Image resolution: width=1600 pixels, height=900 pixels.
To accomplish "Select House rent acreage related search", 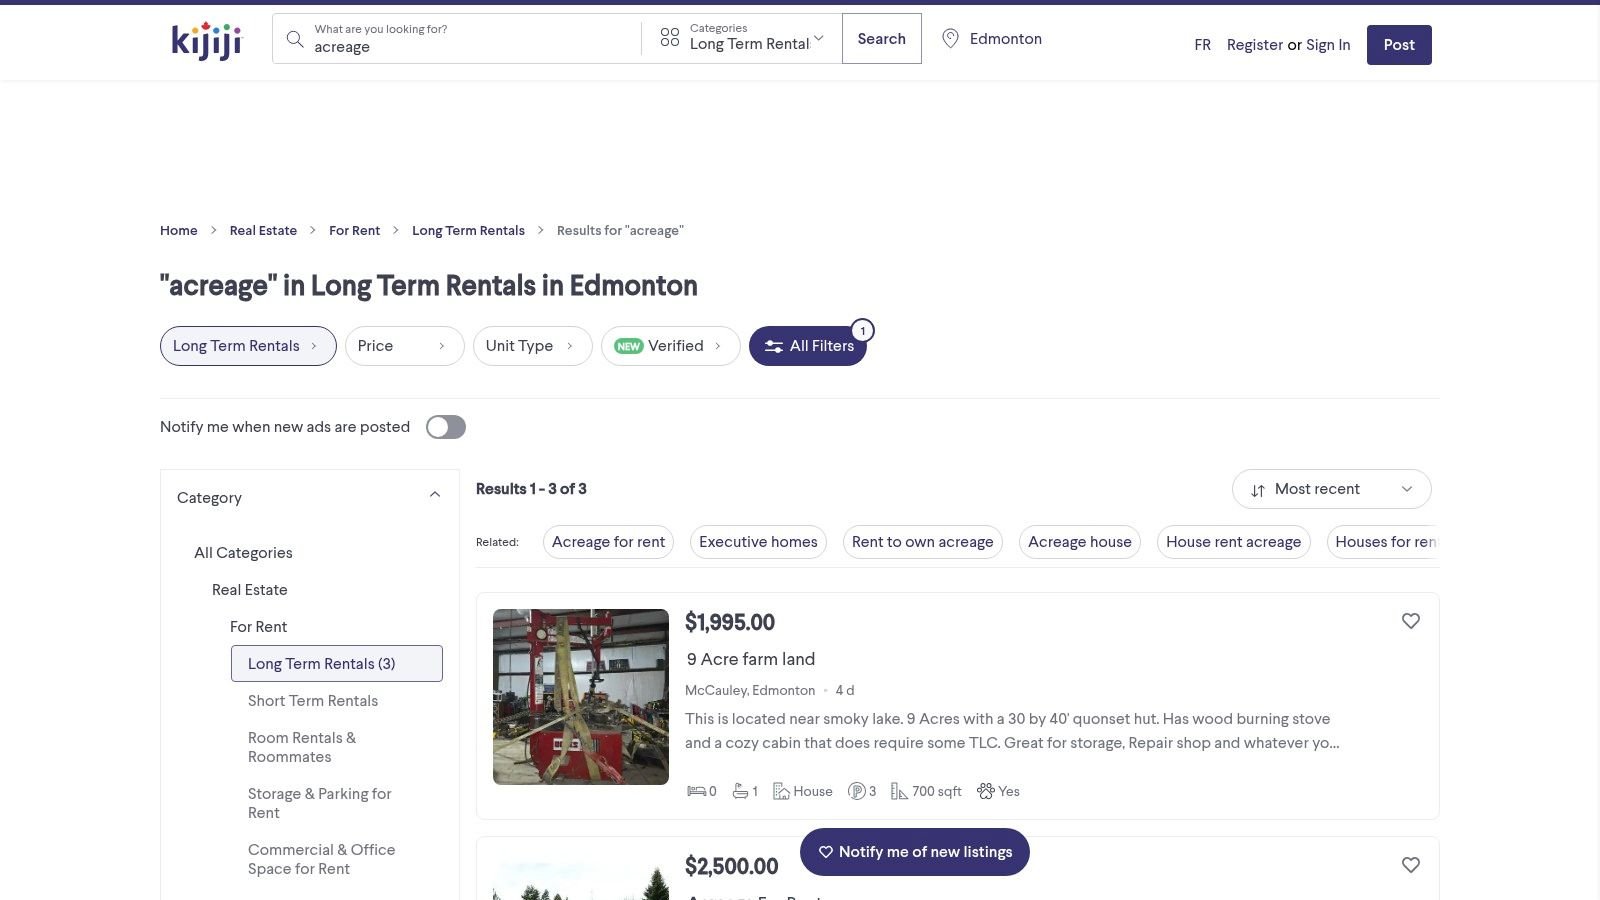I will point(1233,542).
